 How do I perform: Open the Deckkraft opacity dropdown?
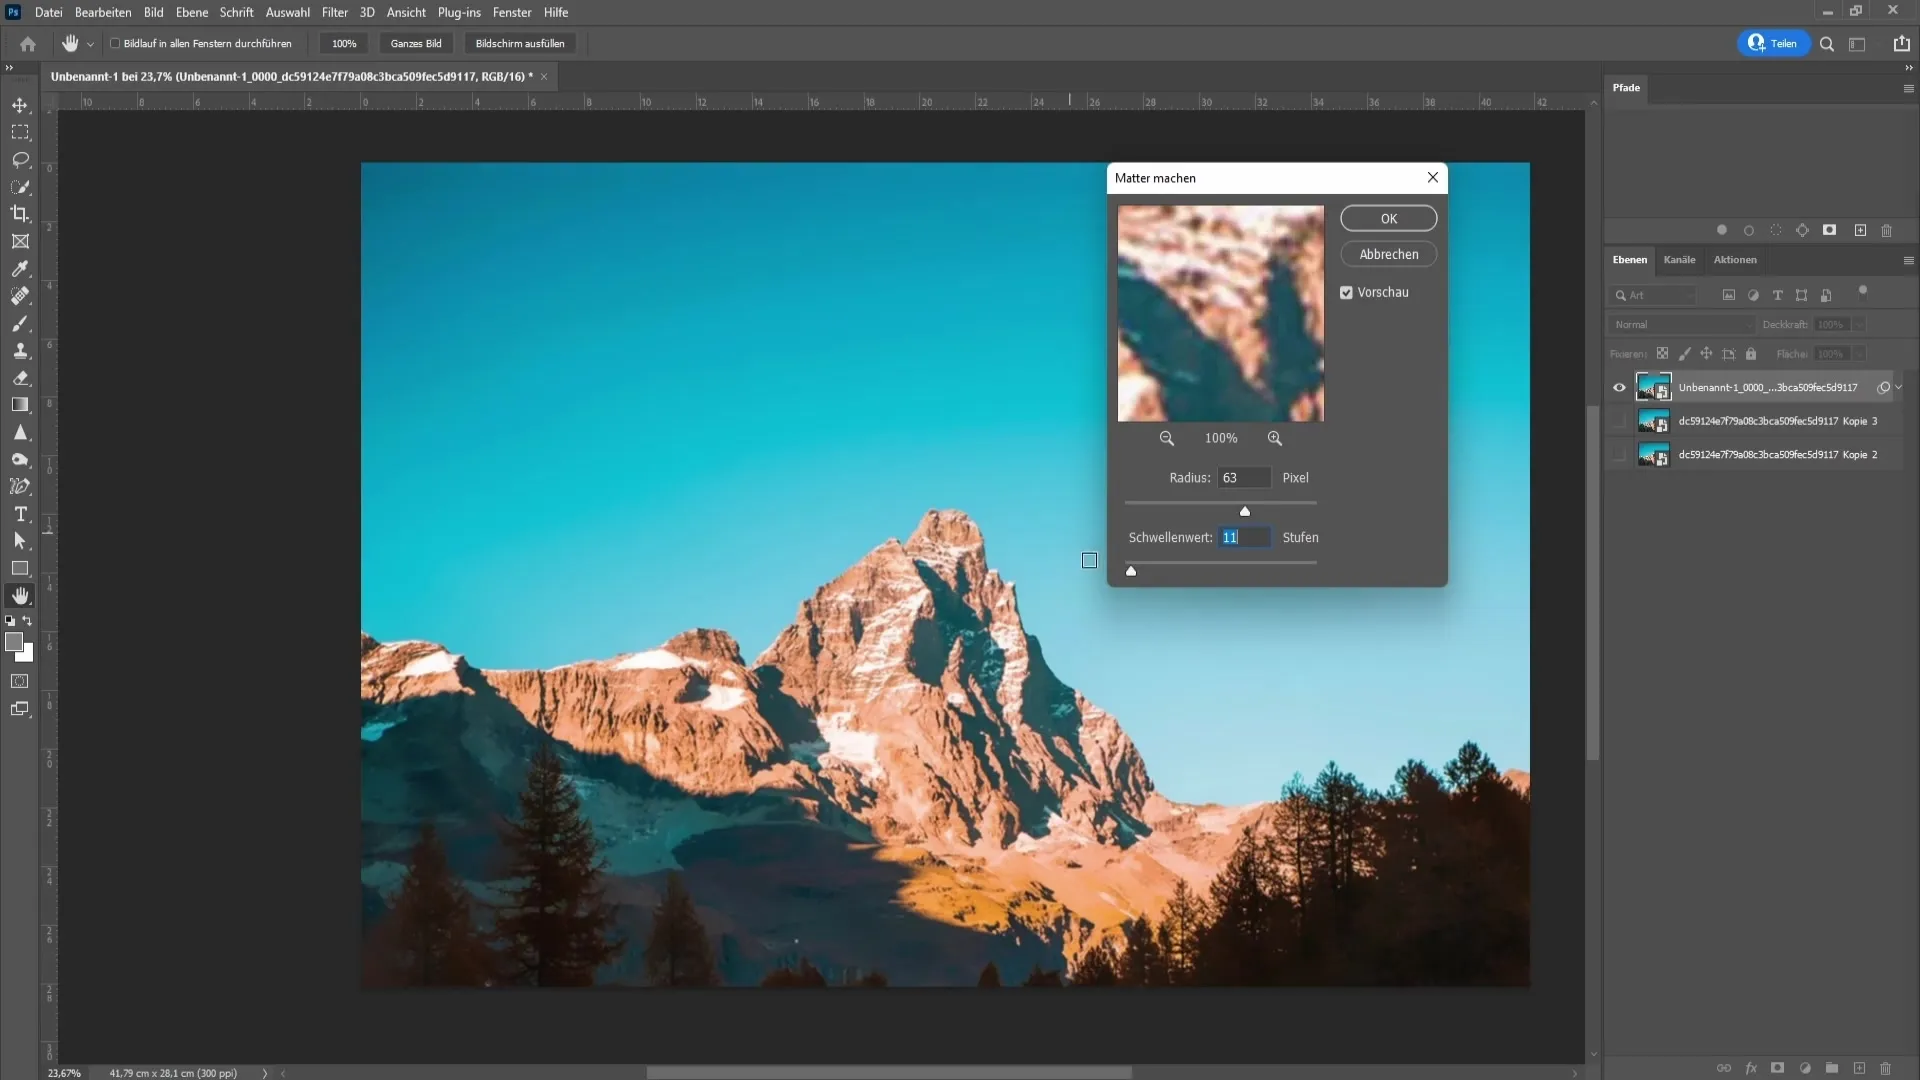[x=1859, y=325]
